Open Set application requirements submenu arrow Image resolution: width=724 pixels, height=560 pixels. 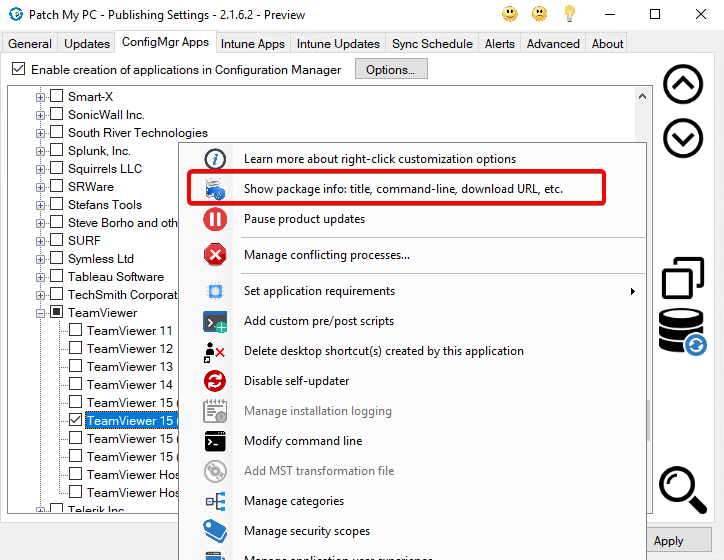tap(633, 291)
